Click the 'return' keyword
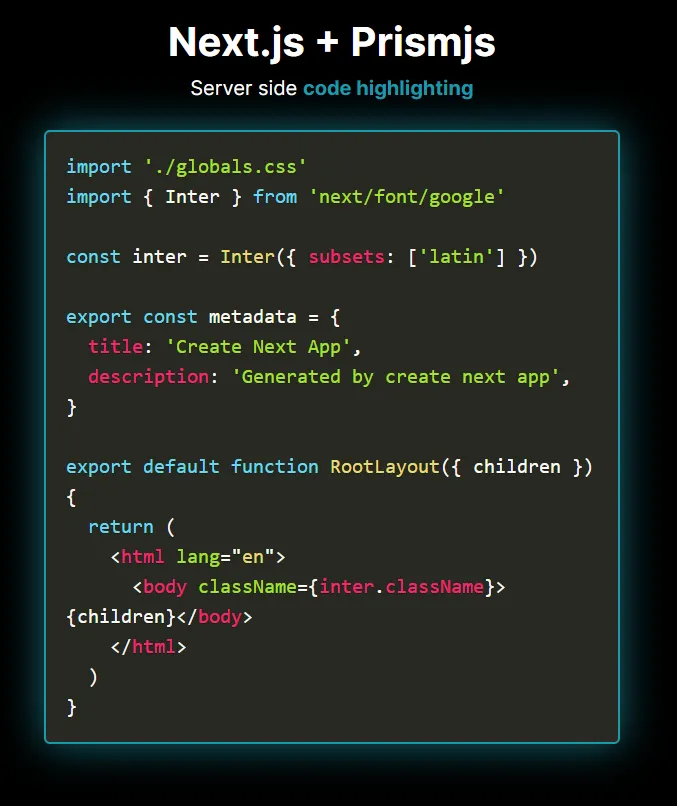677x806 pixels. (x=121, y=527)
